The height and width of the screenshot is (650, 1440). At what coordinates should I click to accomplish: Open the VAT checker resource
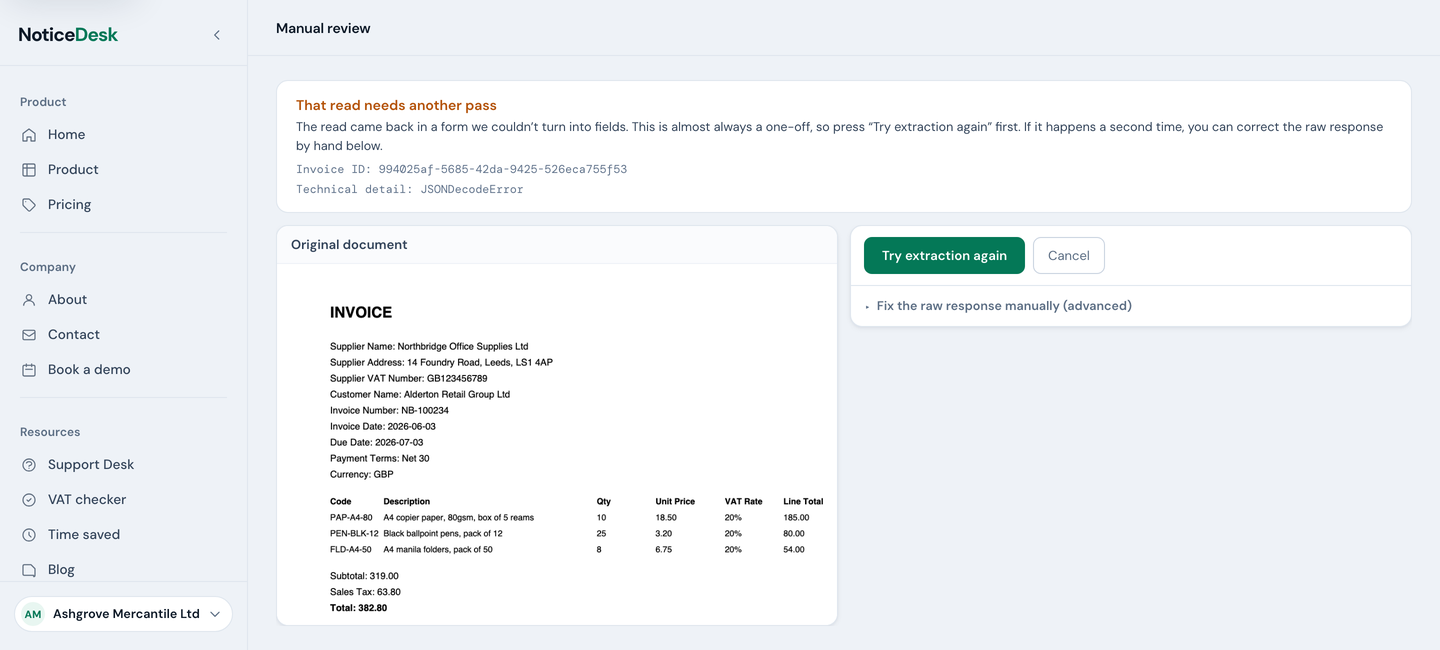click(x=123, y=500)
